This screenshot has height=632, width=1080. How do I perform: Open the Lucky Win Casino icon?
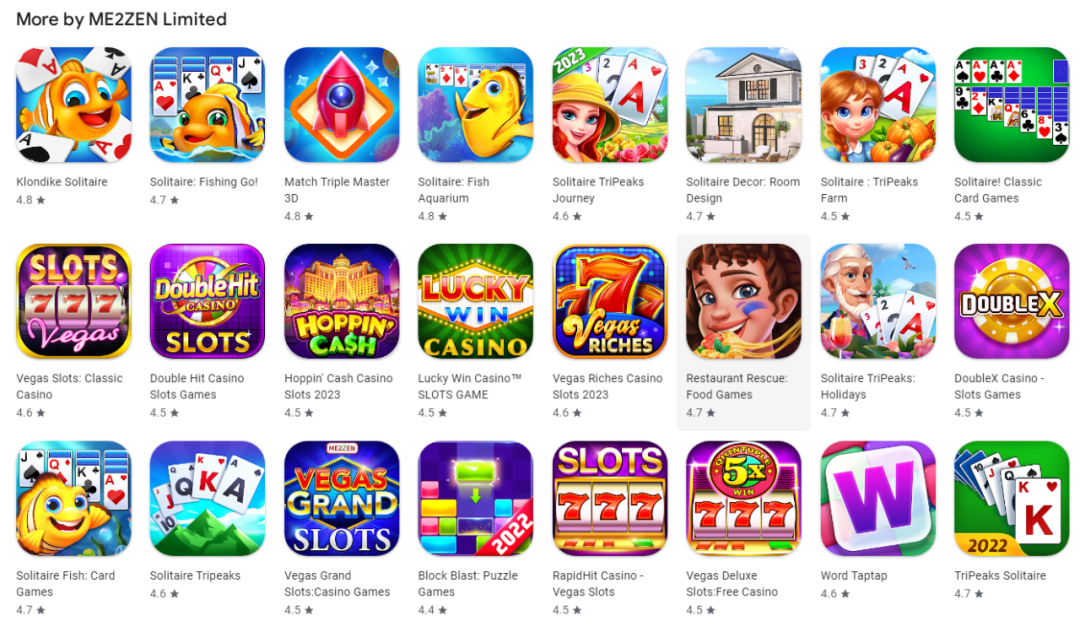click(475, 302)
